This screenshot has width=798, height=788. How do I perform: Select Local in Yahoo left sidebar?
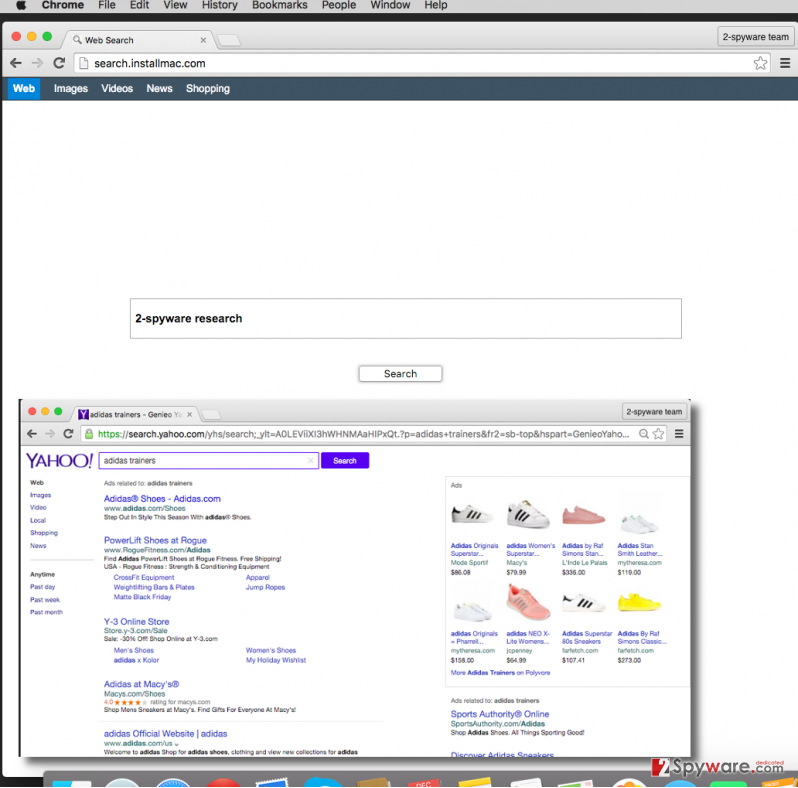click(38, 520)
